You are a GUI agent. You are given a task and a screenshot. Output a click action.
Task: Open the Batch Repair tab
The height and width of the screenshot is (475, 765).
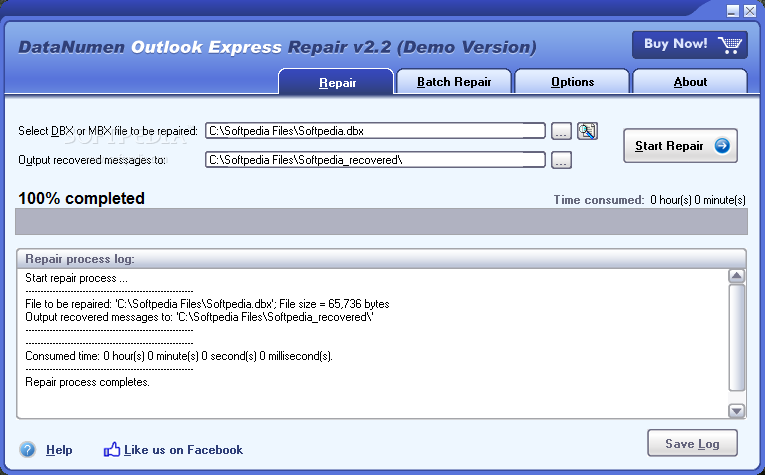(x=454, y=81)
